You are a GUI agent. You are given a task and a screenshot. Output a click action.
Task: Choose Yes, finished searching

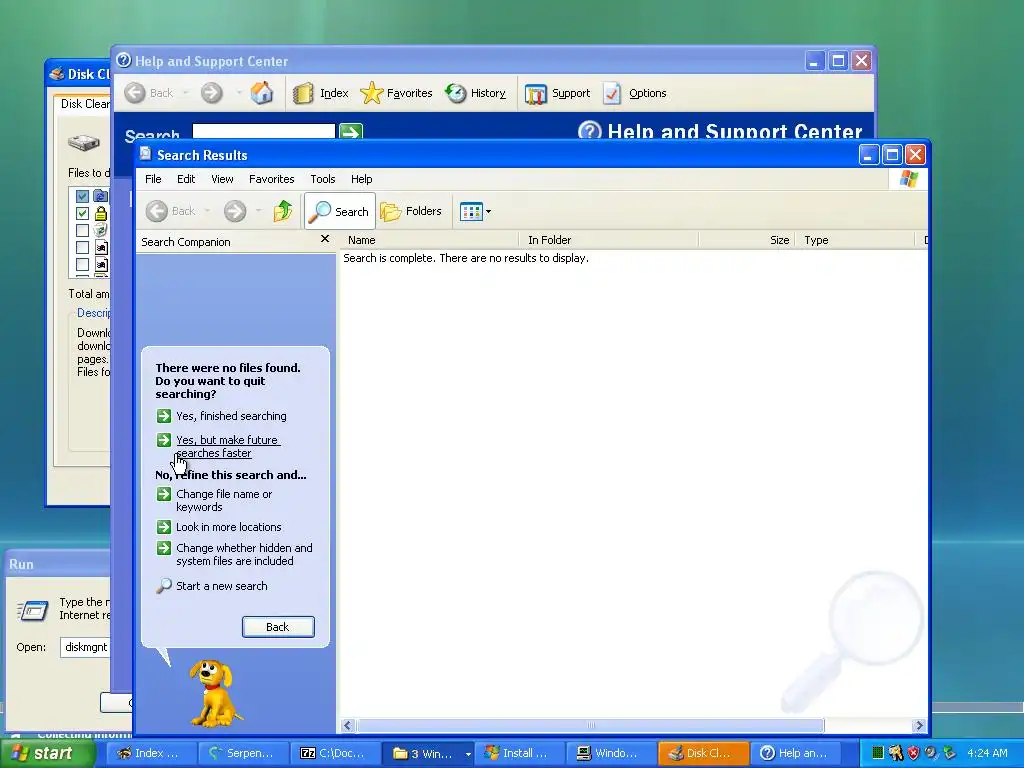point(231,416)
